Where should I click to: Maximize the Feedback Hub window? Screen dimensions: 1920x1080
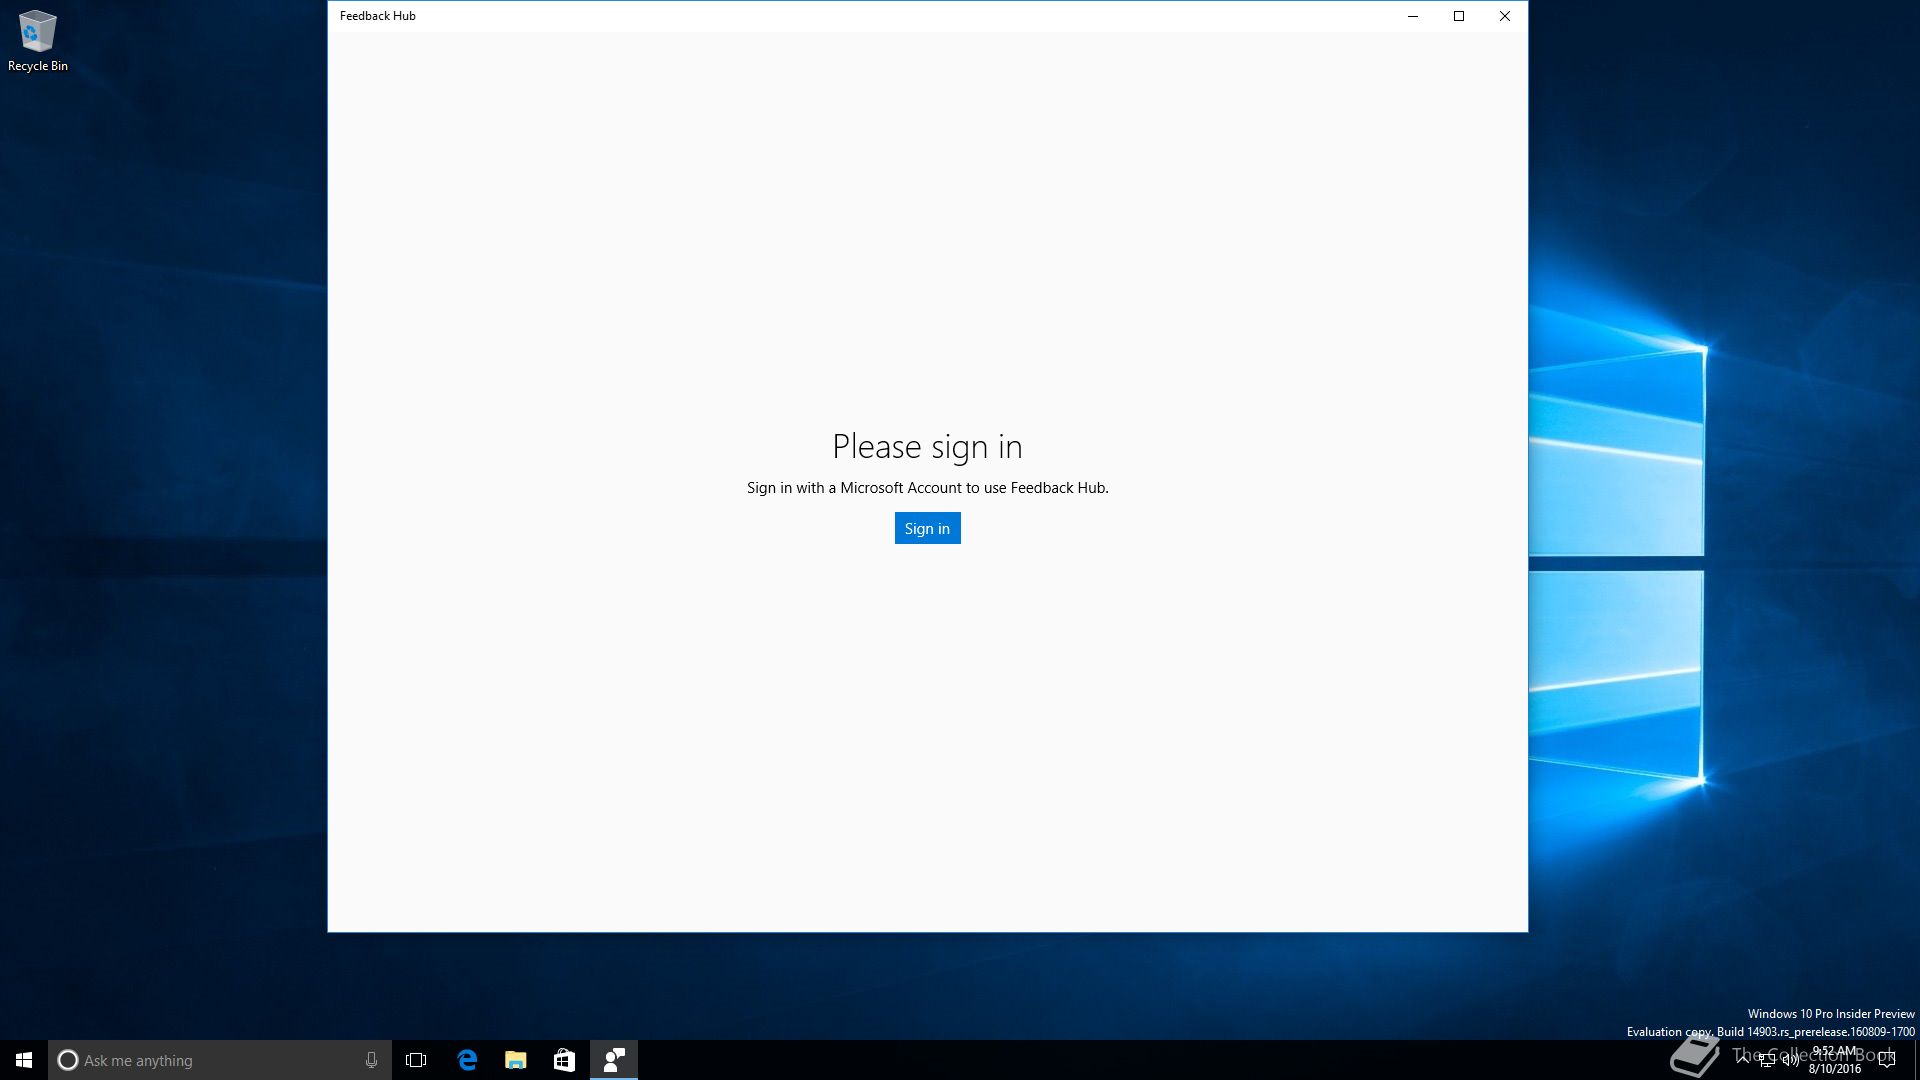[1459, 16]
